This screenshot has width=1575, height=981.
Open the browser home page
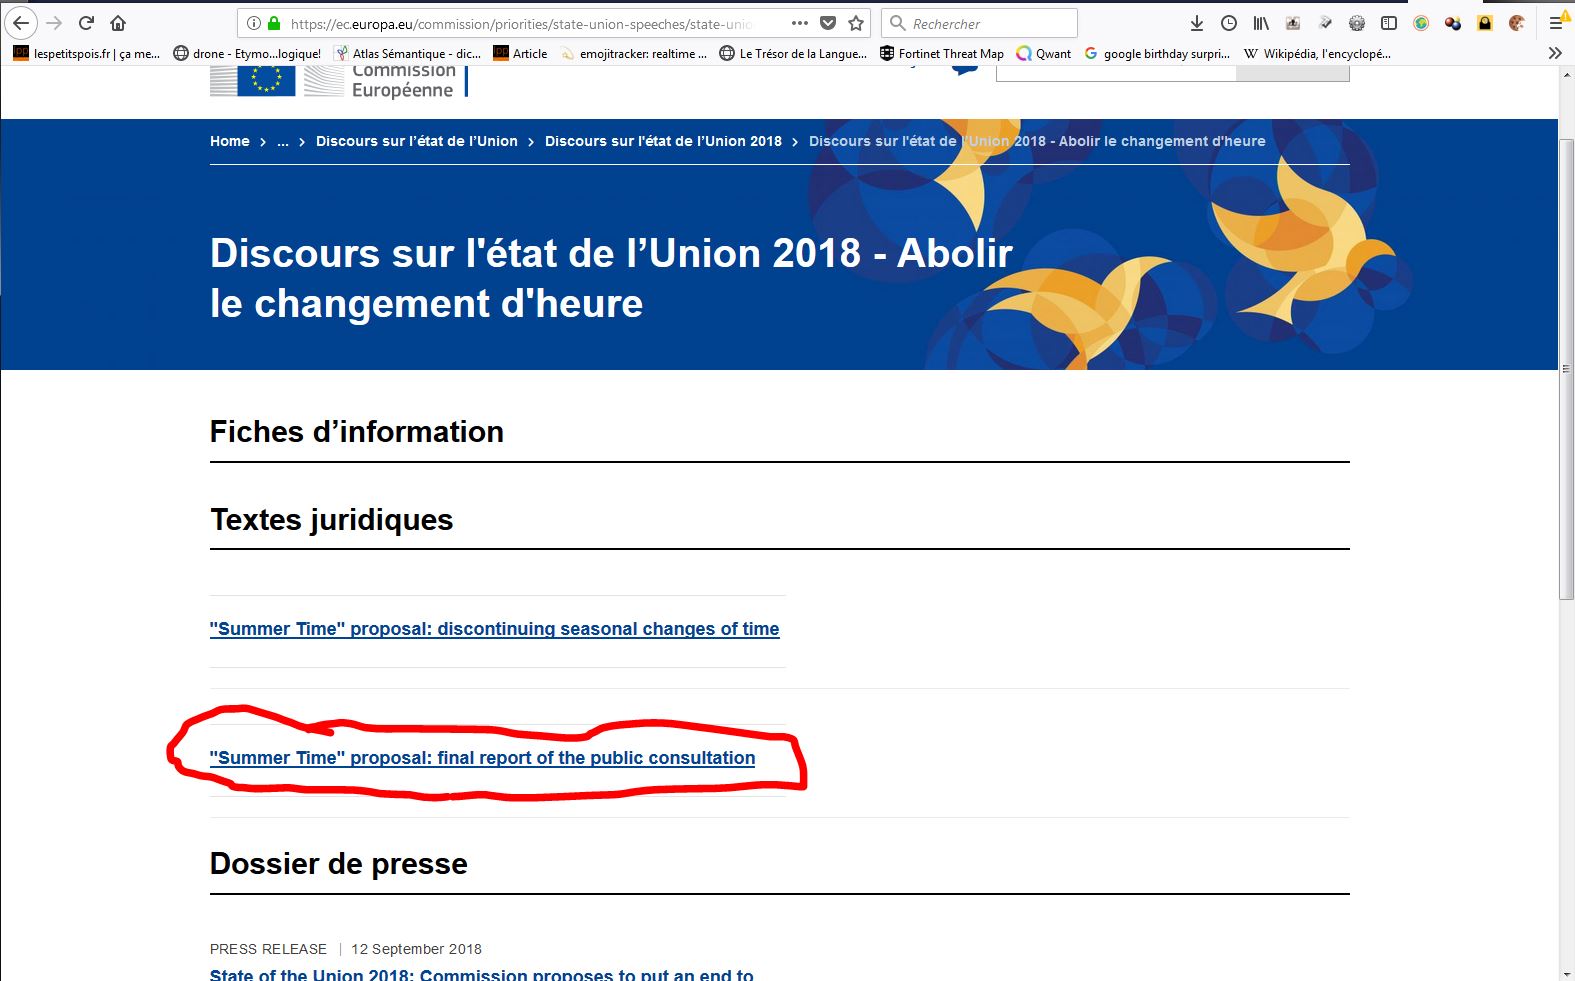pos(118,23)
